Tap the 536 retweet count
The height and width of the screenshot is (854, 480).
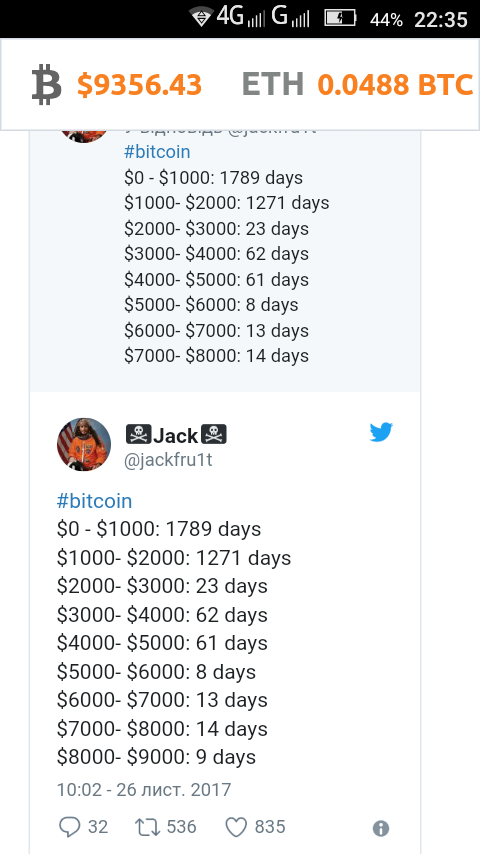[x=181, y=827]
